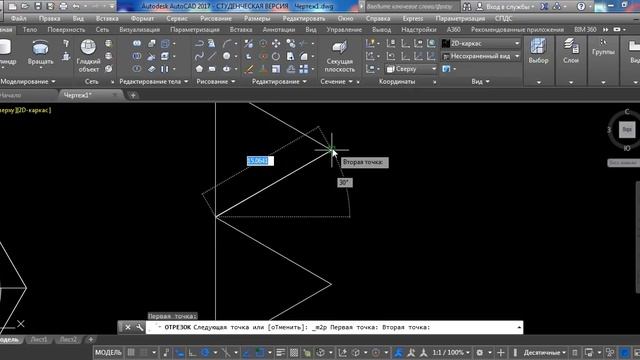Click the Save icon in quick access toolbar
Viewport: 640px width, 360px height.
pos(38,6)
